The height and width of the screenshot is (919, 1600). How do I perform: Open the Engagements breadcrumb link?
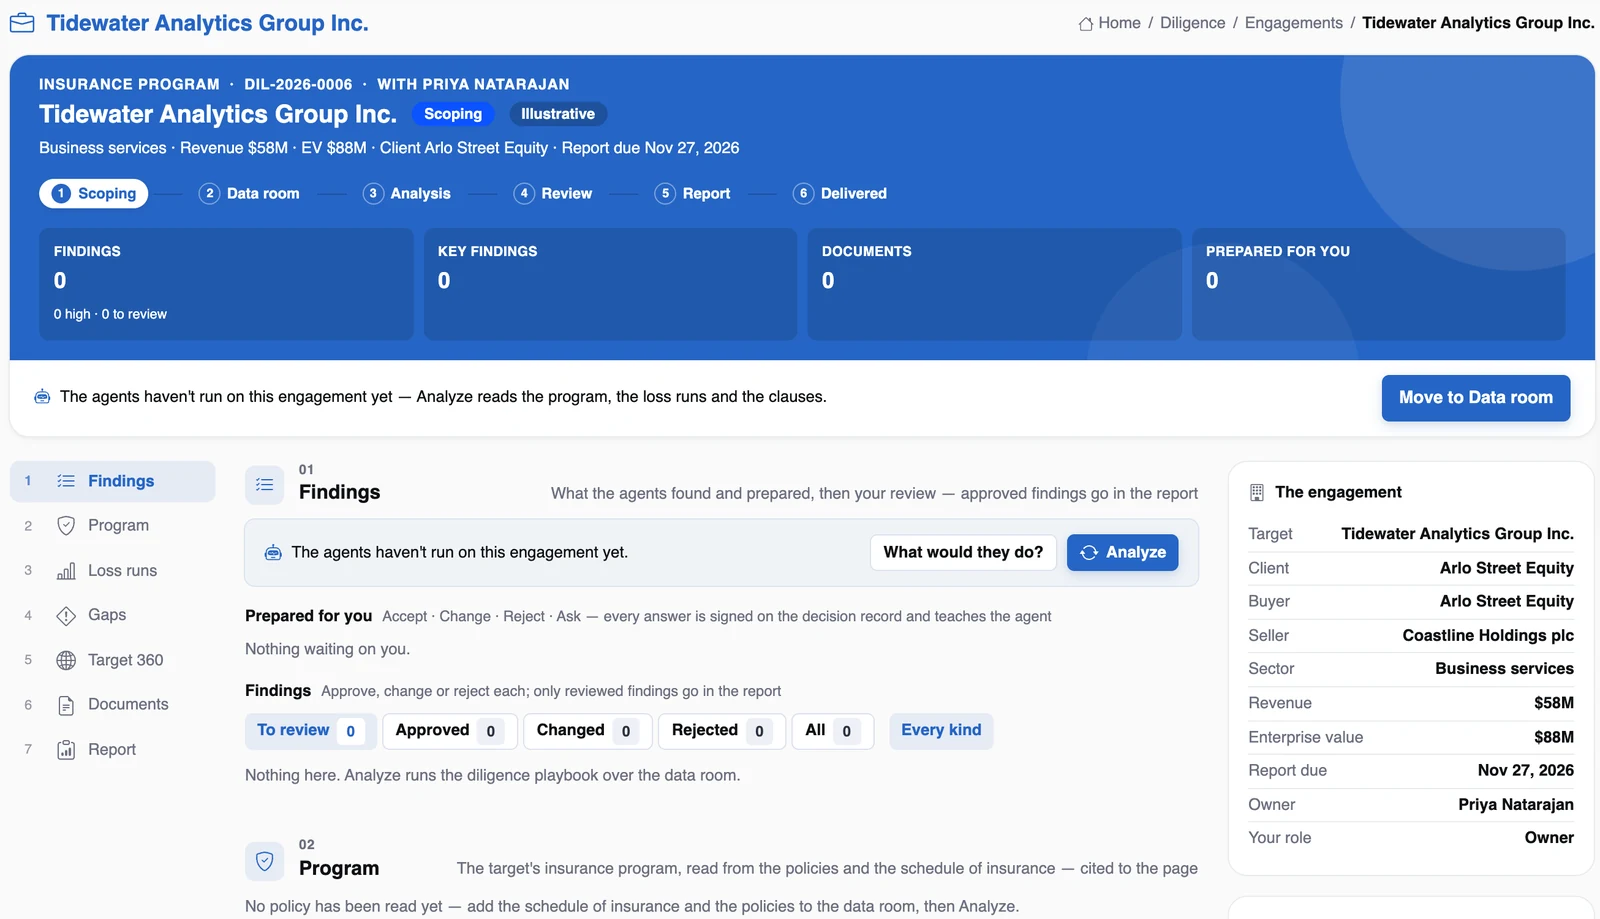[1294, 23]
